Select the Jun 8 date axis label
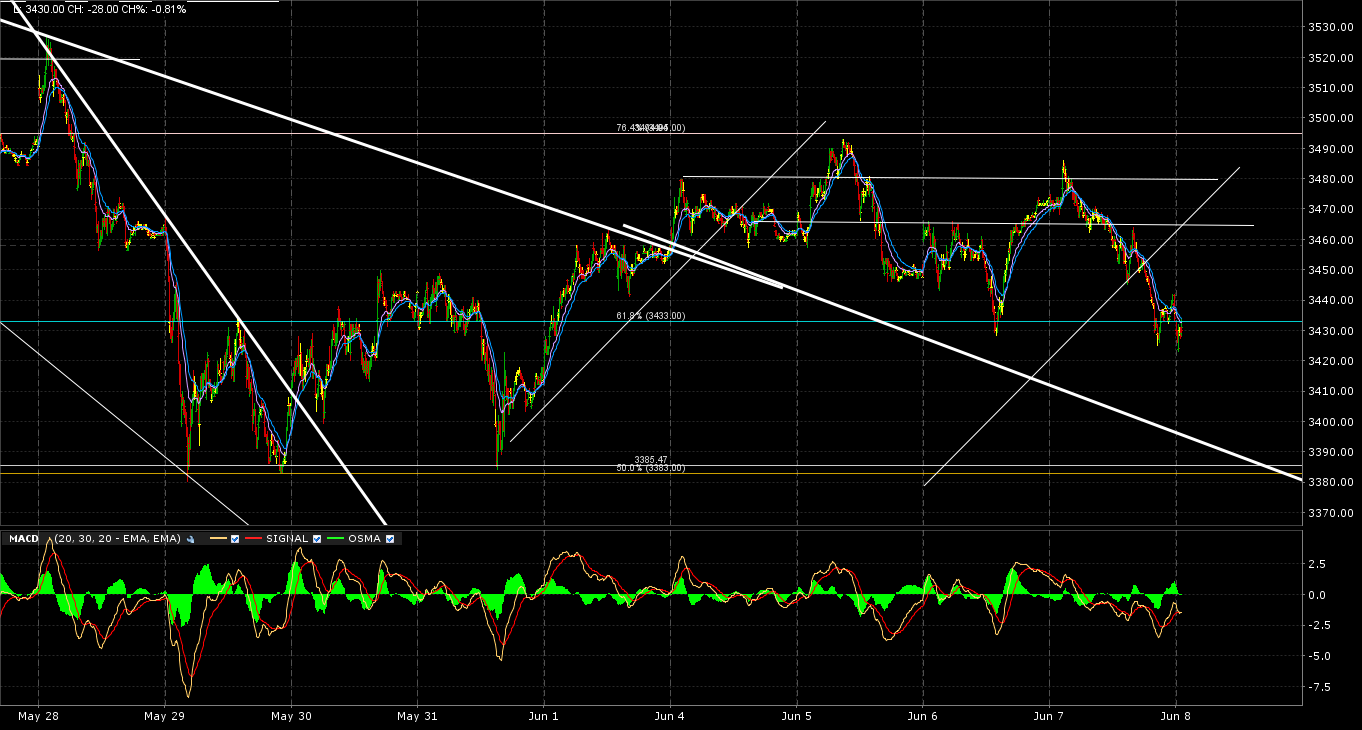This screenshot has width=1362, height=730. (x=1176, y=717)
